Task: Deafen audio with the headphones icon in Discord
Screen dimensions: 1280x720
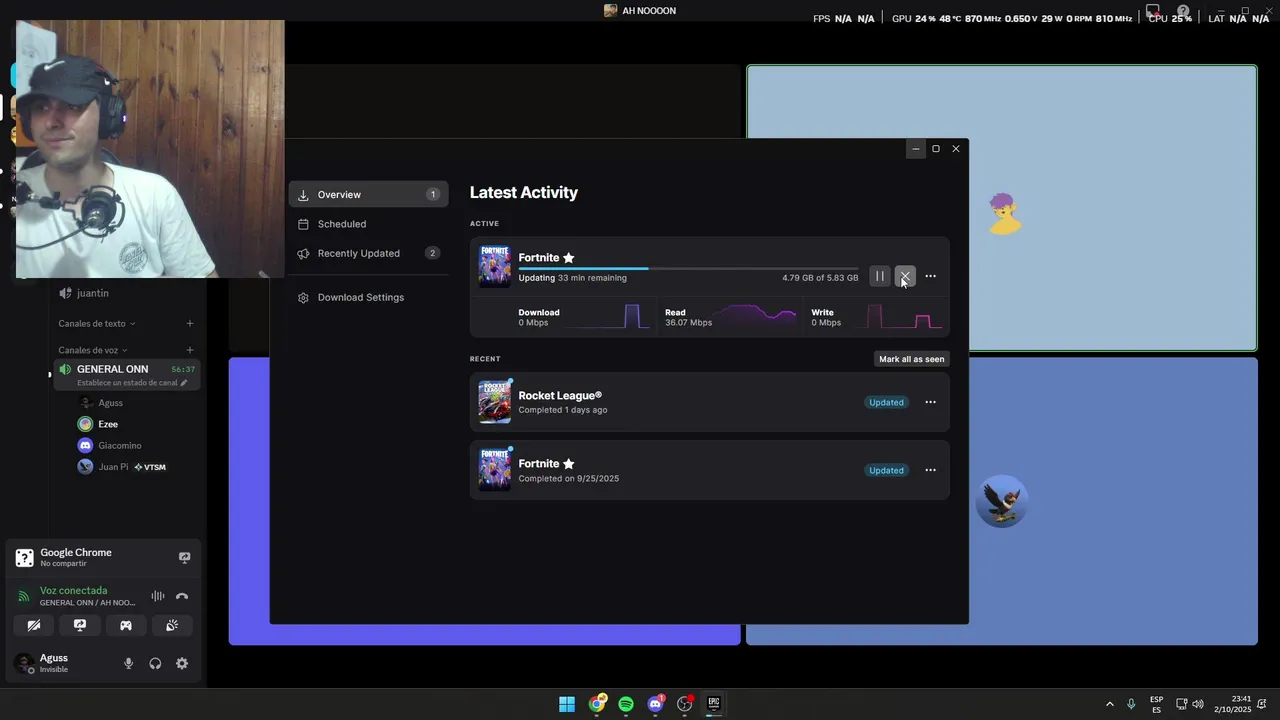Action: click(x=155, y=663)
